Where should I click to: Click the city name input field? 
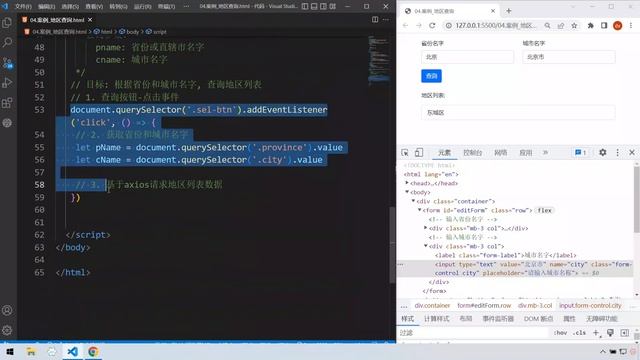[x=569, y=57]
